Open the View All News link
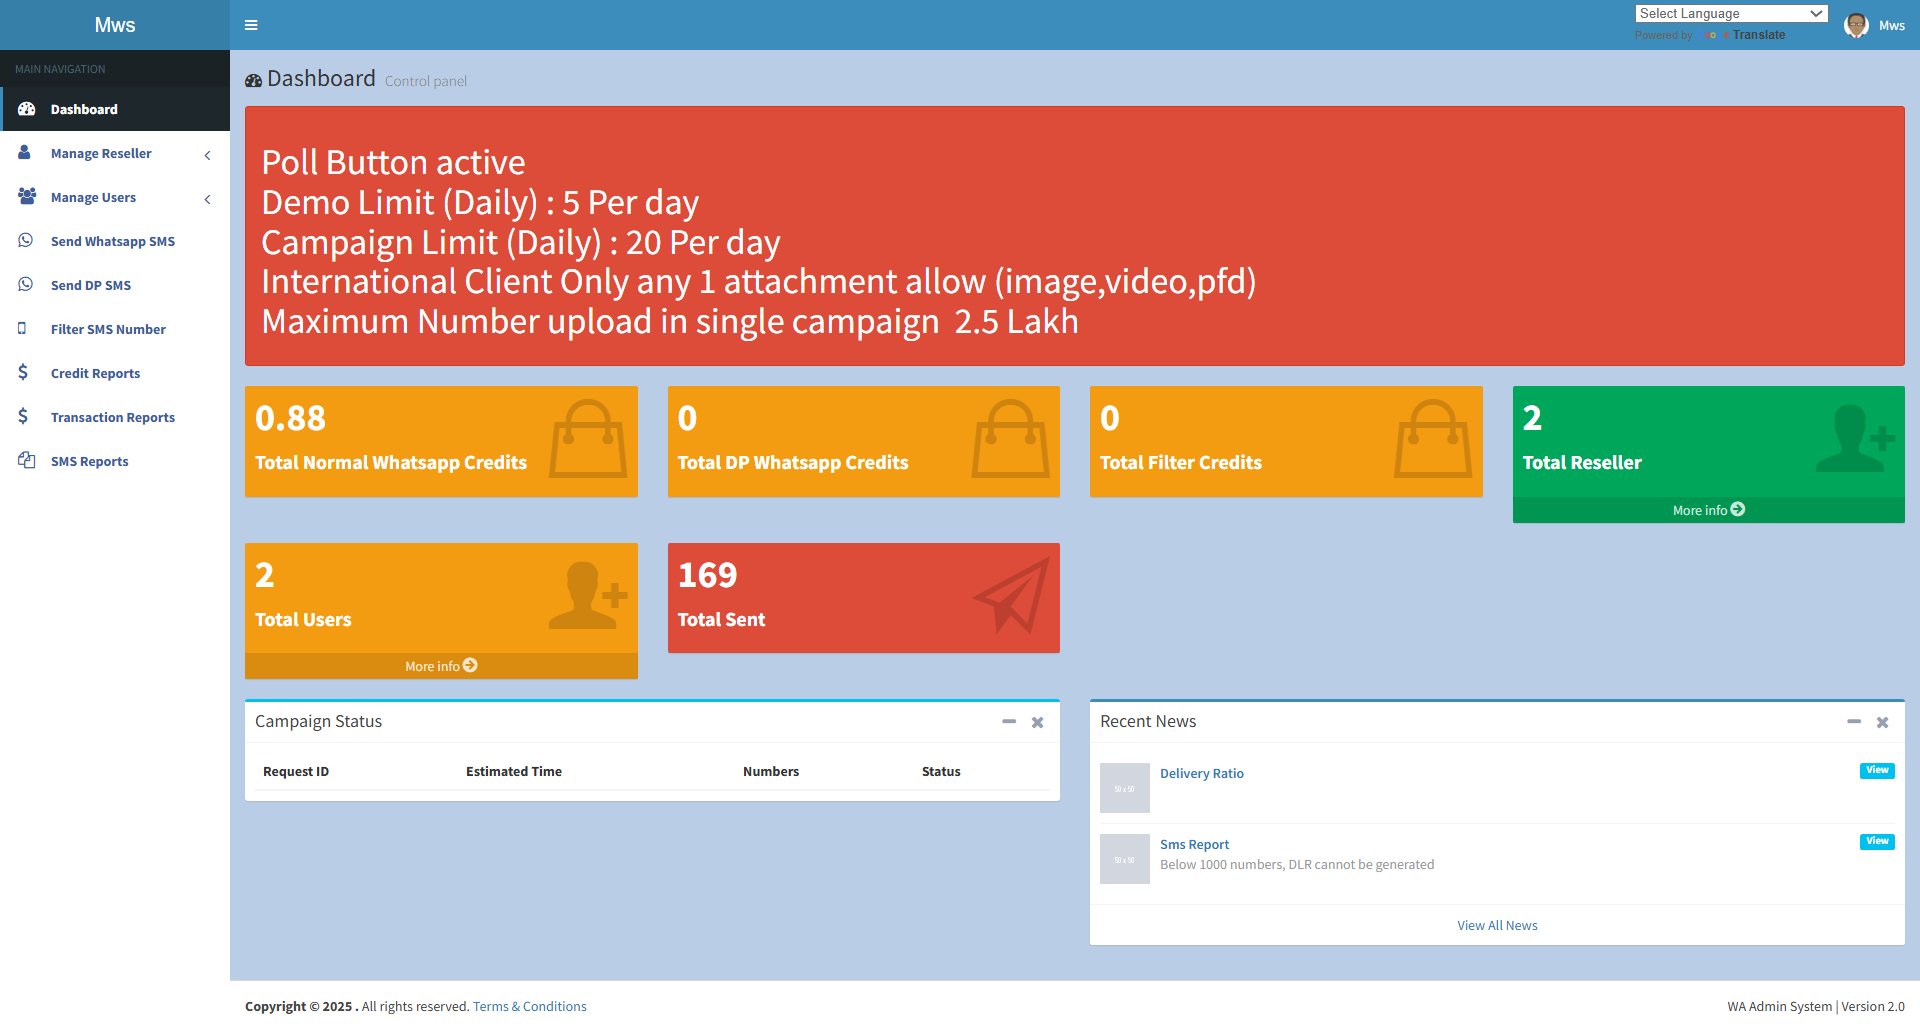The width and height of the screenshot is (1920, 1031). click(x=1497, y=925)
